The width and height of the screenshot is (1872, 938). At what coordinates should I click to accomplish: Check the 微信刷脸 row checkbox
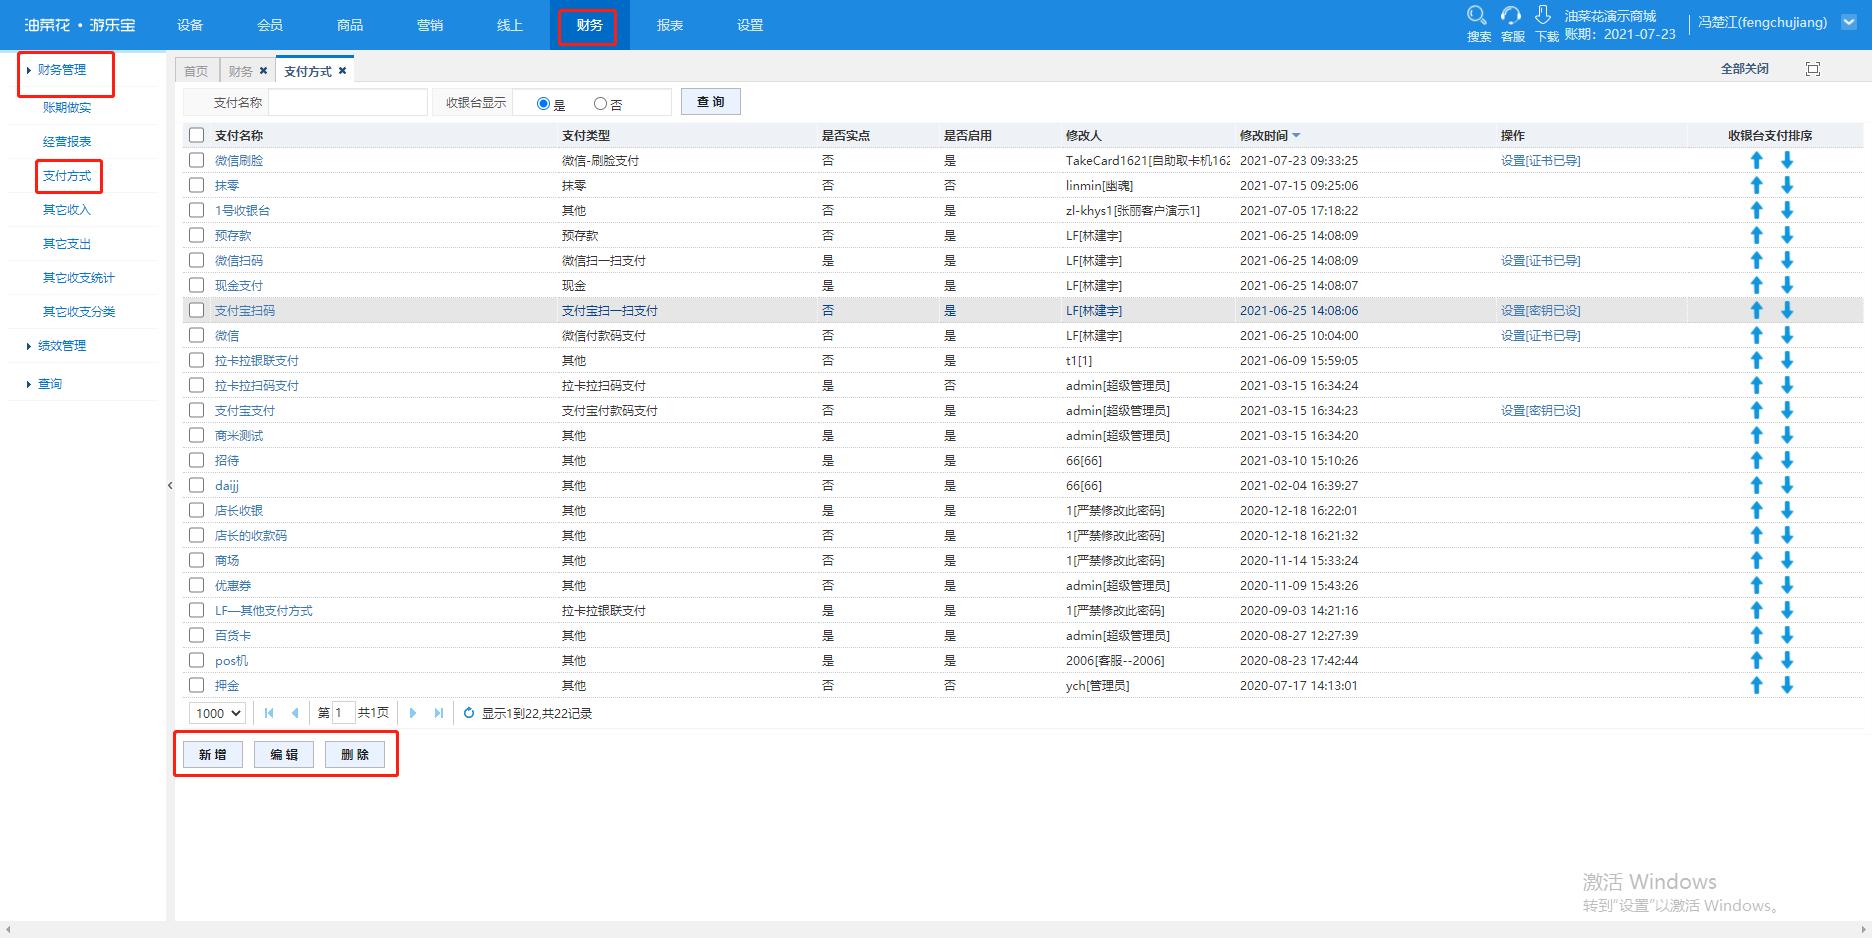click(196, 160)
